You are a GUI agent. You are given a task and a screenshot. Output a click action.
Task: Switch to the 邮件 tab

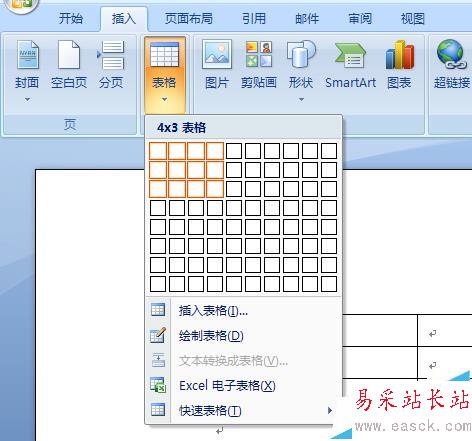point(307,19)
